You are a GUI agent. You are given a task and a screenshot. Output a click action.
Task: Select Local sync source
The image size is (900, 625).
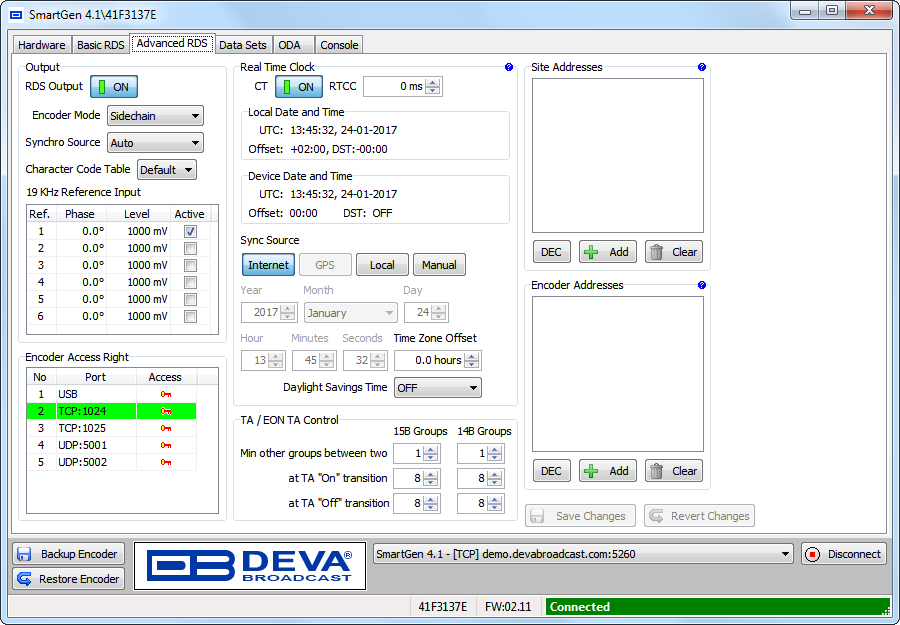tap(382, 265)
